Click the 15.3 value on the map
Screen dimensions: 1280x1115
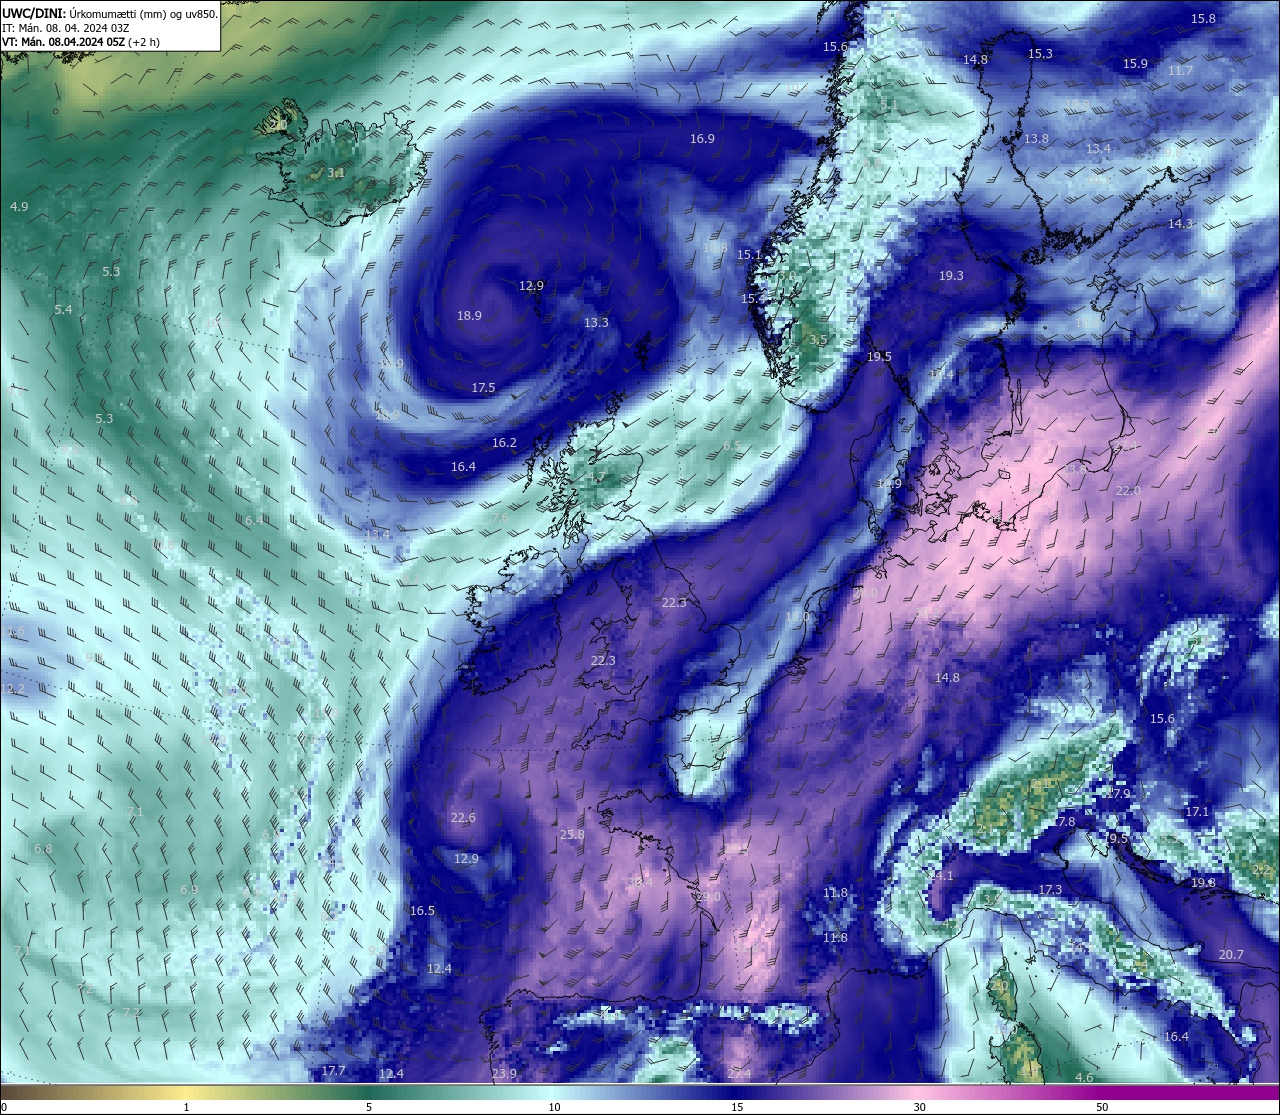1040,53
